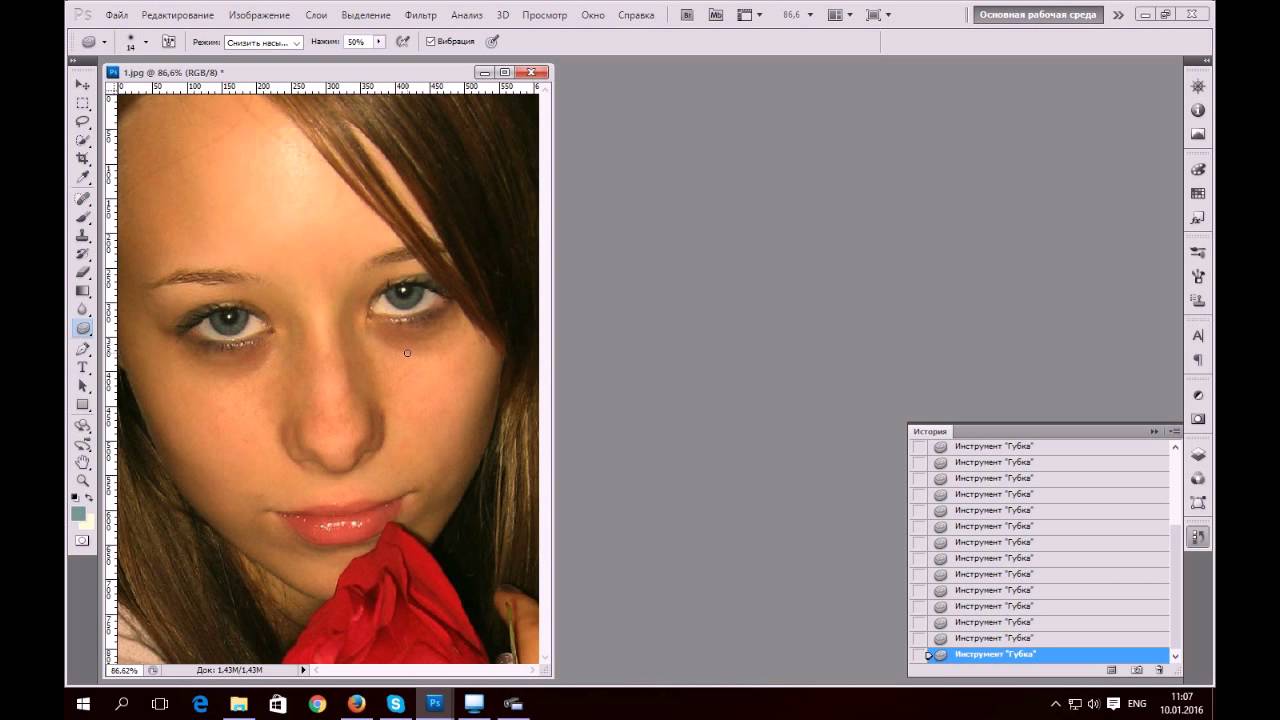The width and height of the screenshot is (1280, 720).
Task: Select the History Brush tool
Action: (83, 254)
